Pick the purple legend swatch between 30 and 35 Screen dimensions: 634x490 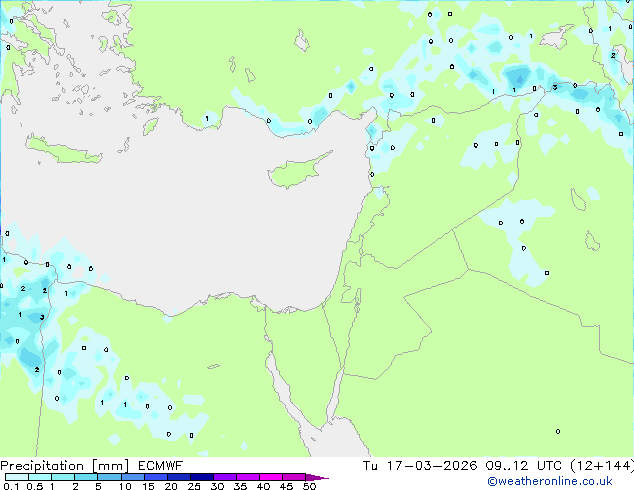(x=225, y=477)
